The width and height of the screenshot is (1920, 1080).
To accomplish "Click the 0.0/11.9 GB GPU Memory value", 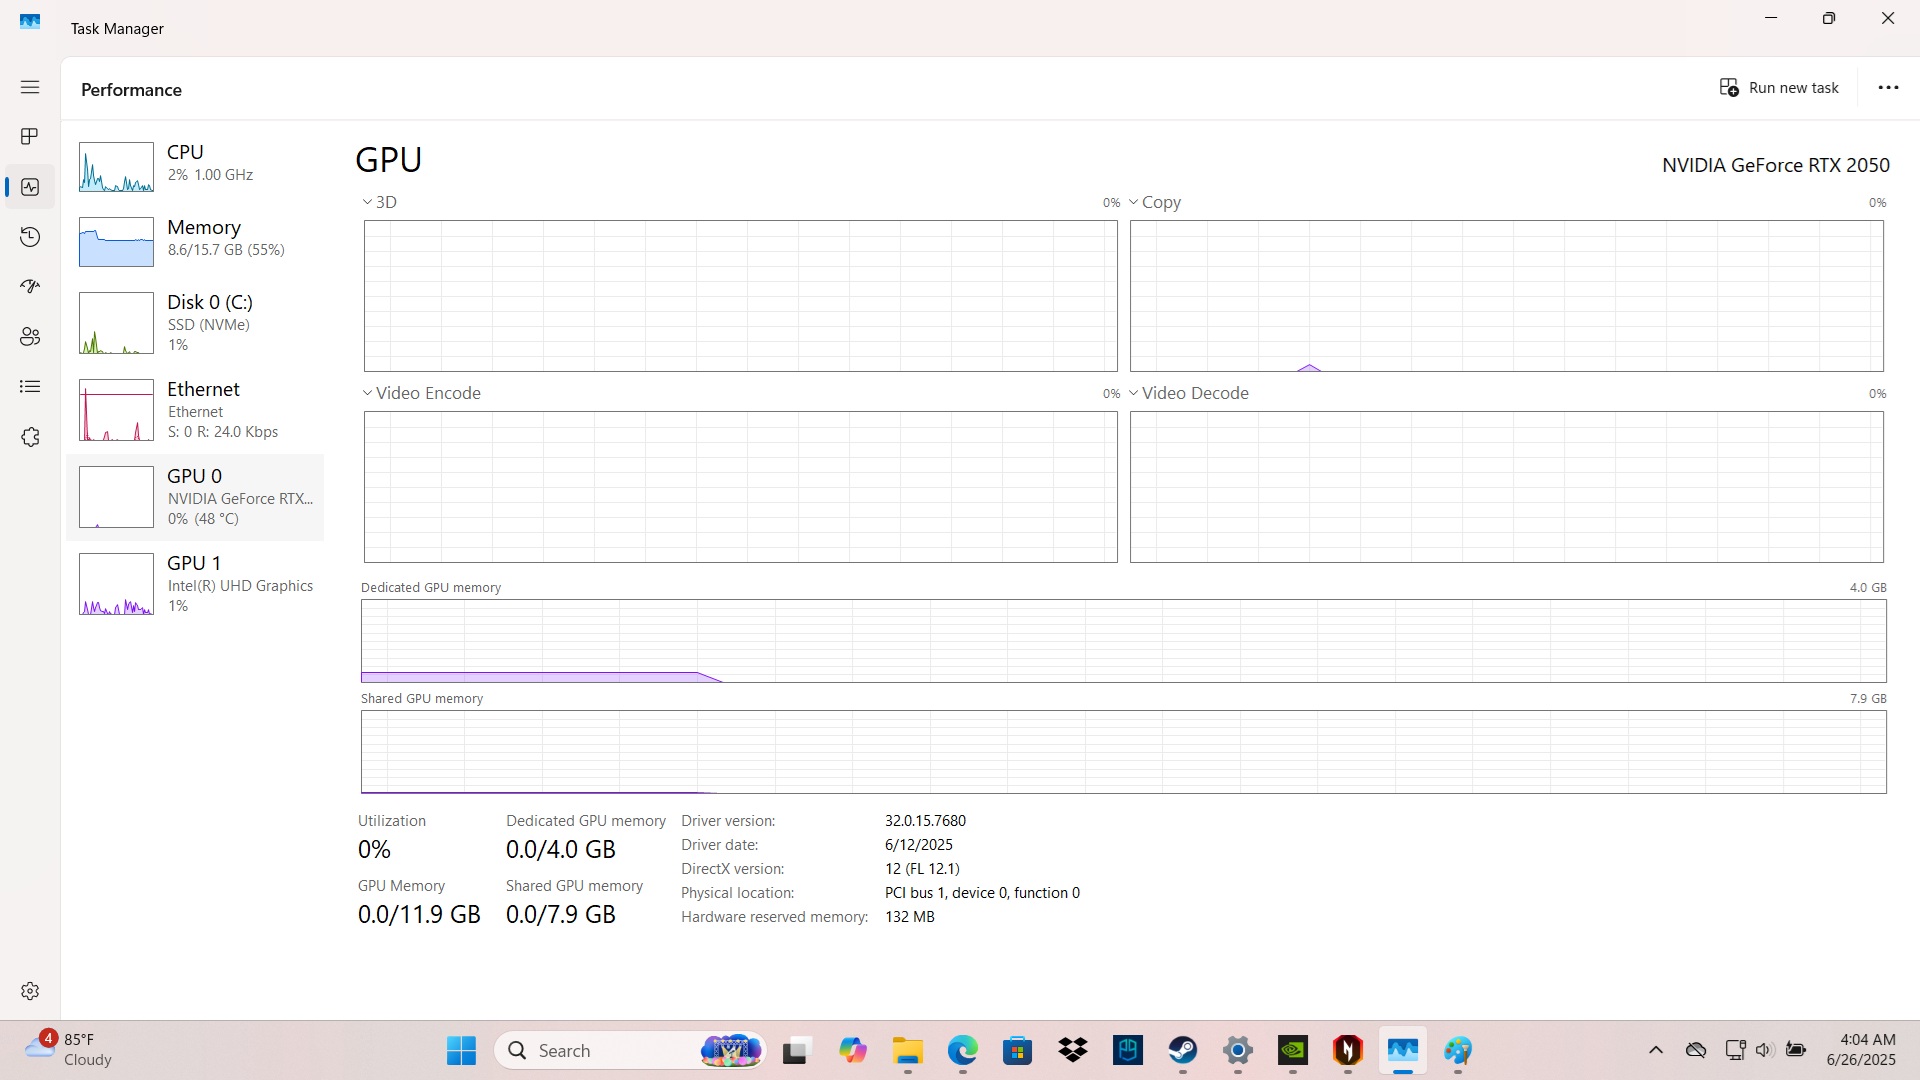I will point(419,914).
